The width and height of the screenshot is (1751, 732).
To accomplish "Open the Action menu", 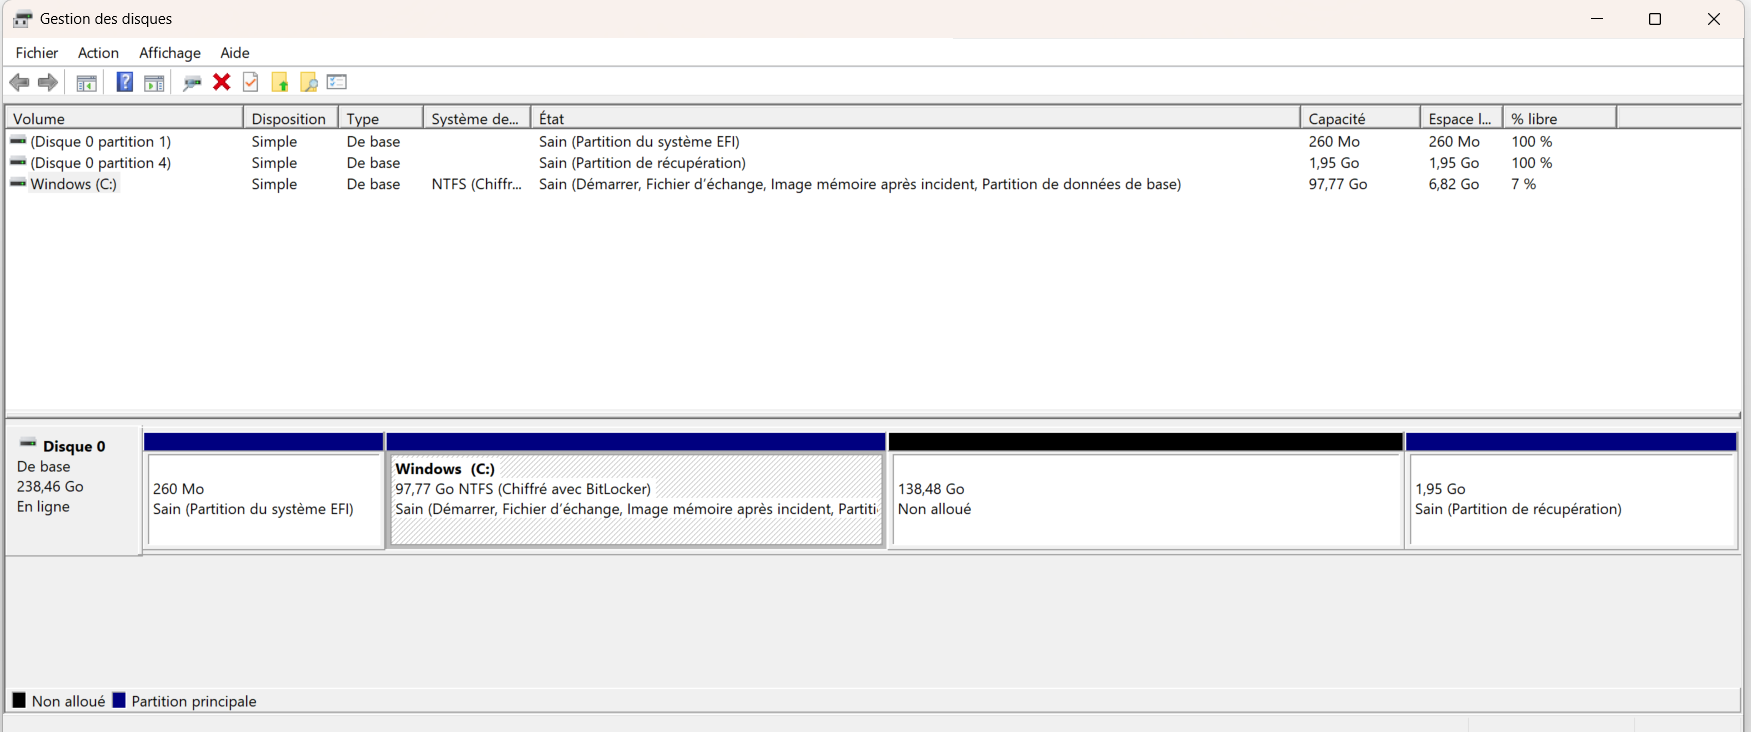I will 98,53.
